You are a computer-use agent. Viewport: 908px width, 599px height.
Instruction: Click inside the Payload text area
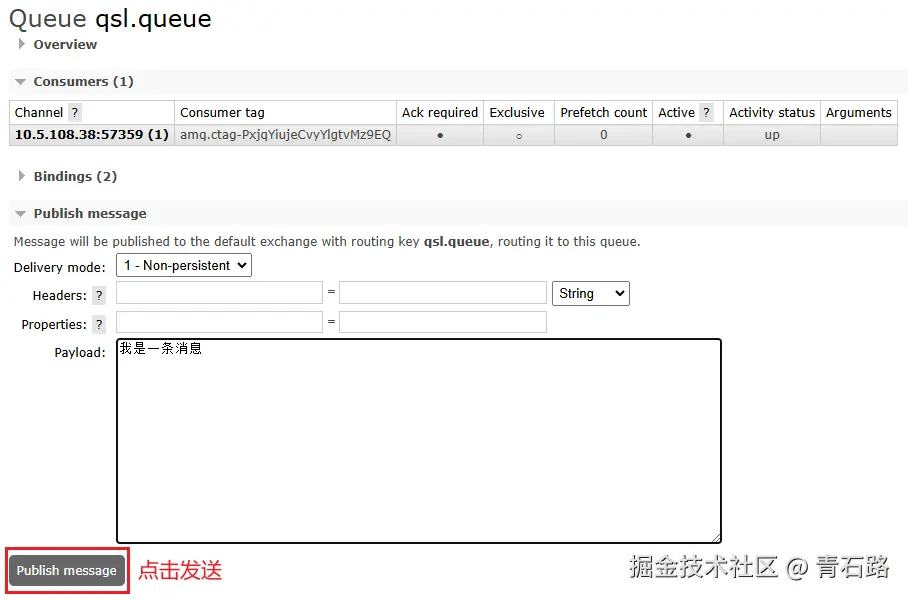pos(418,440)
